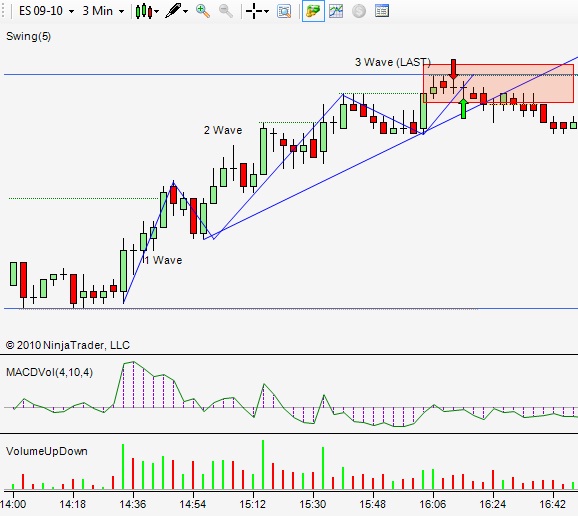Click the VolumeUpDown indicator label
The width and height of the screenshot is (578, 517).
point(47,451)
